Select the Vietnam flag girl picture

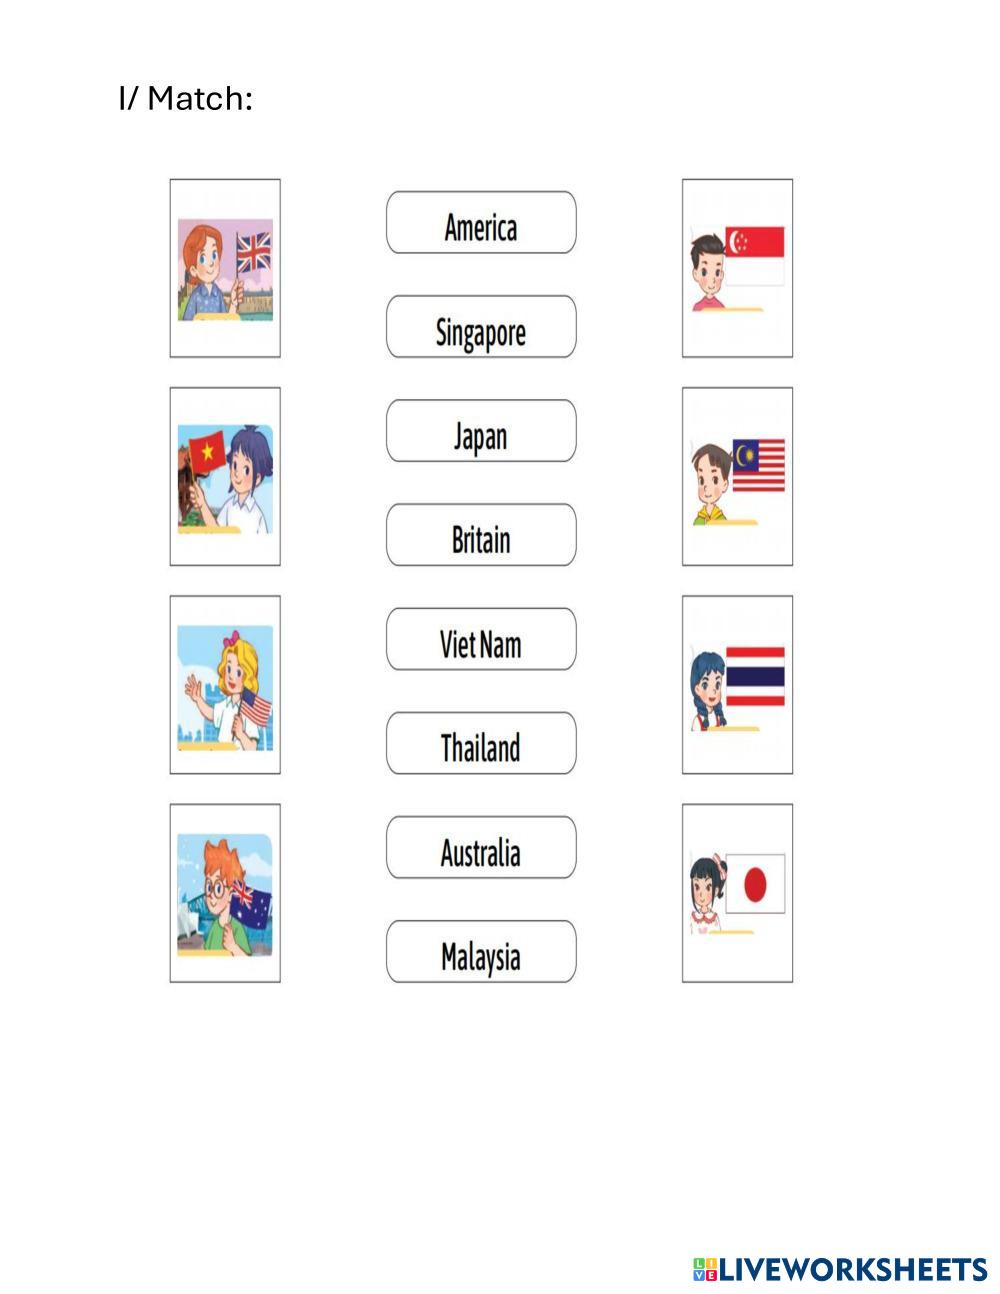click(x=225, y=477)
